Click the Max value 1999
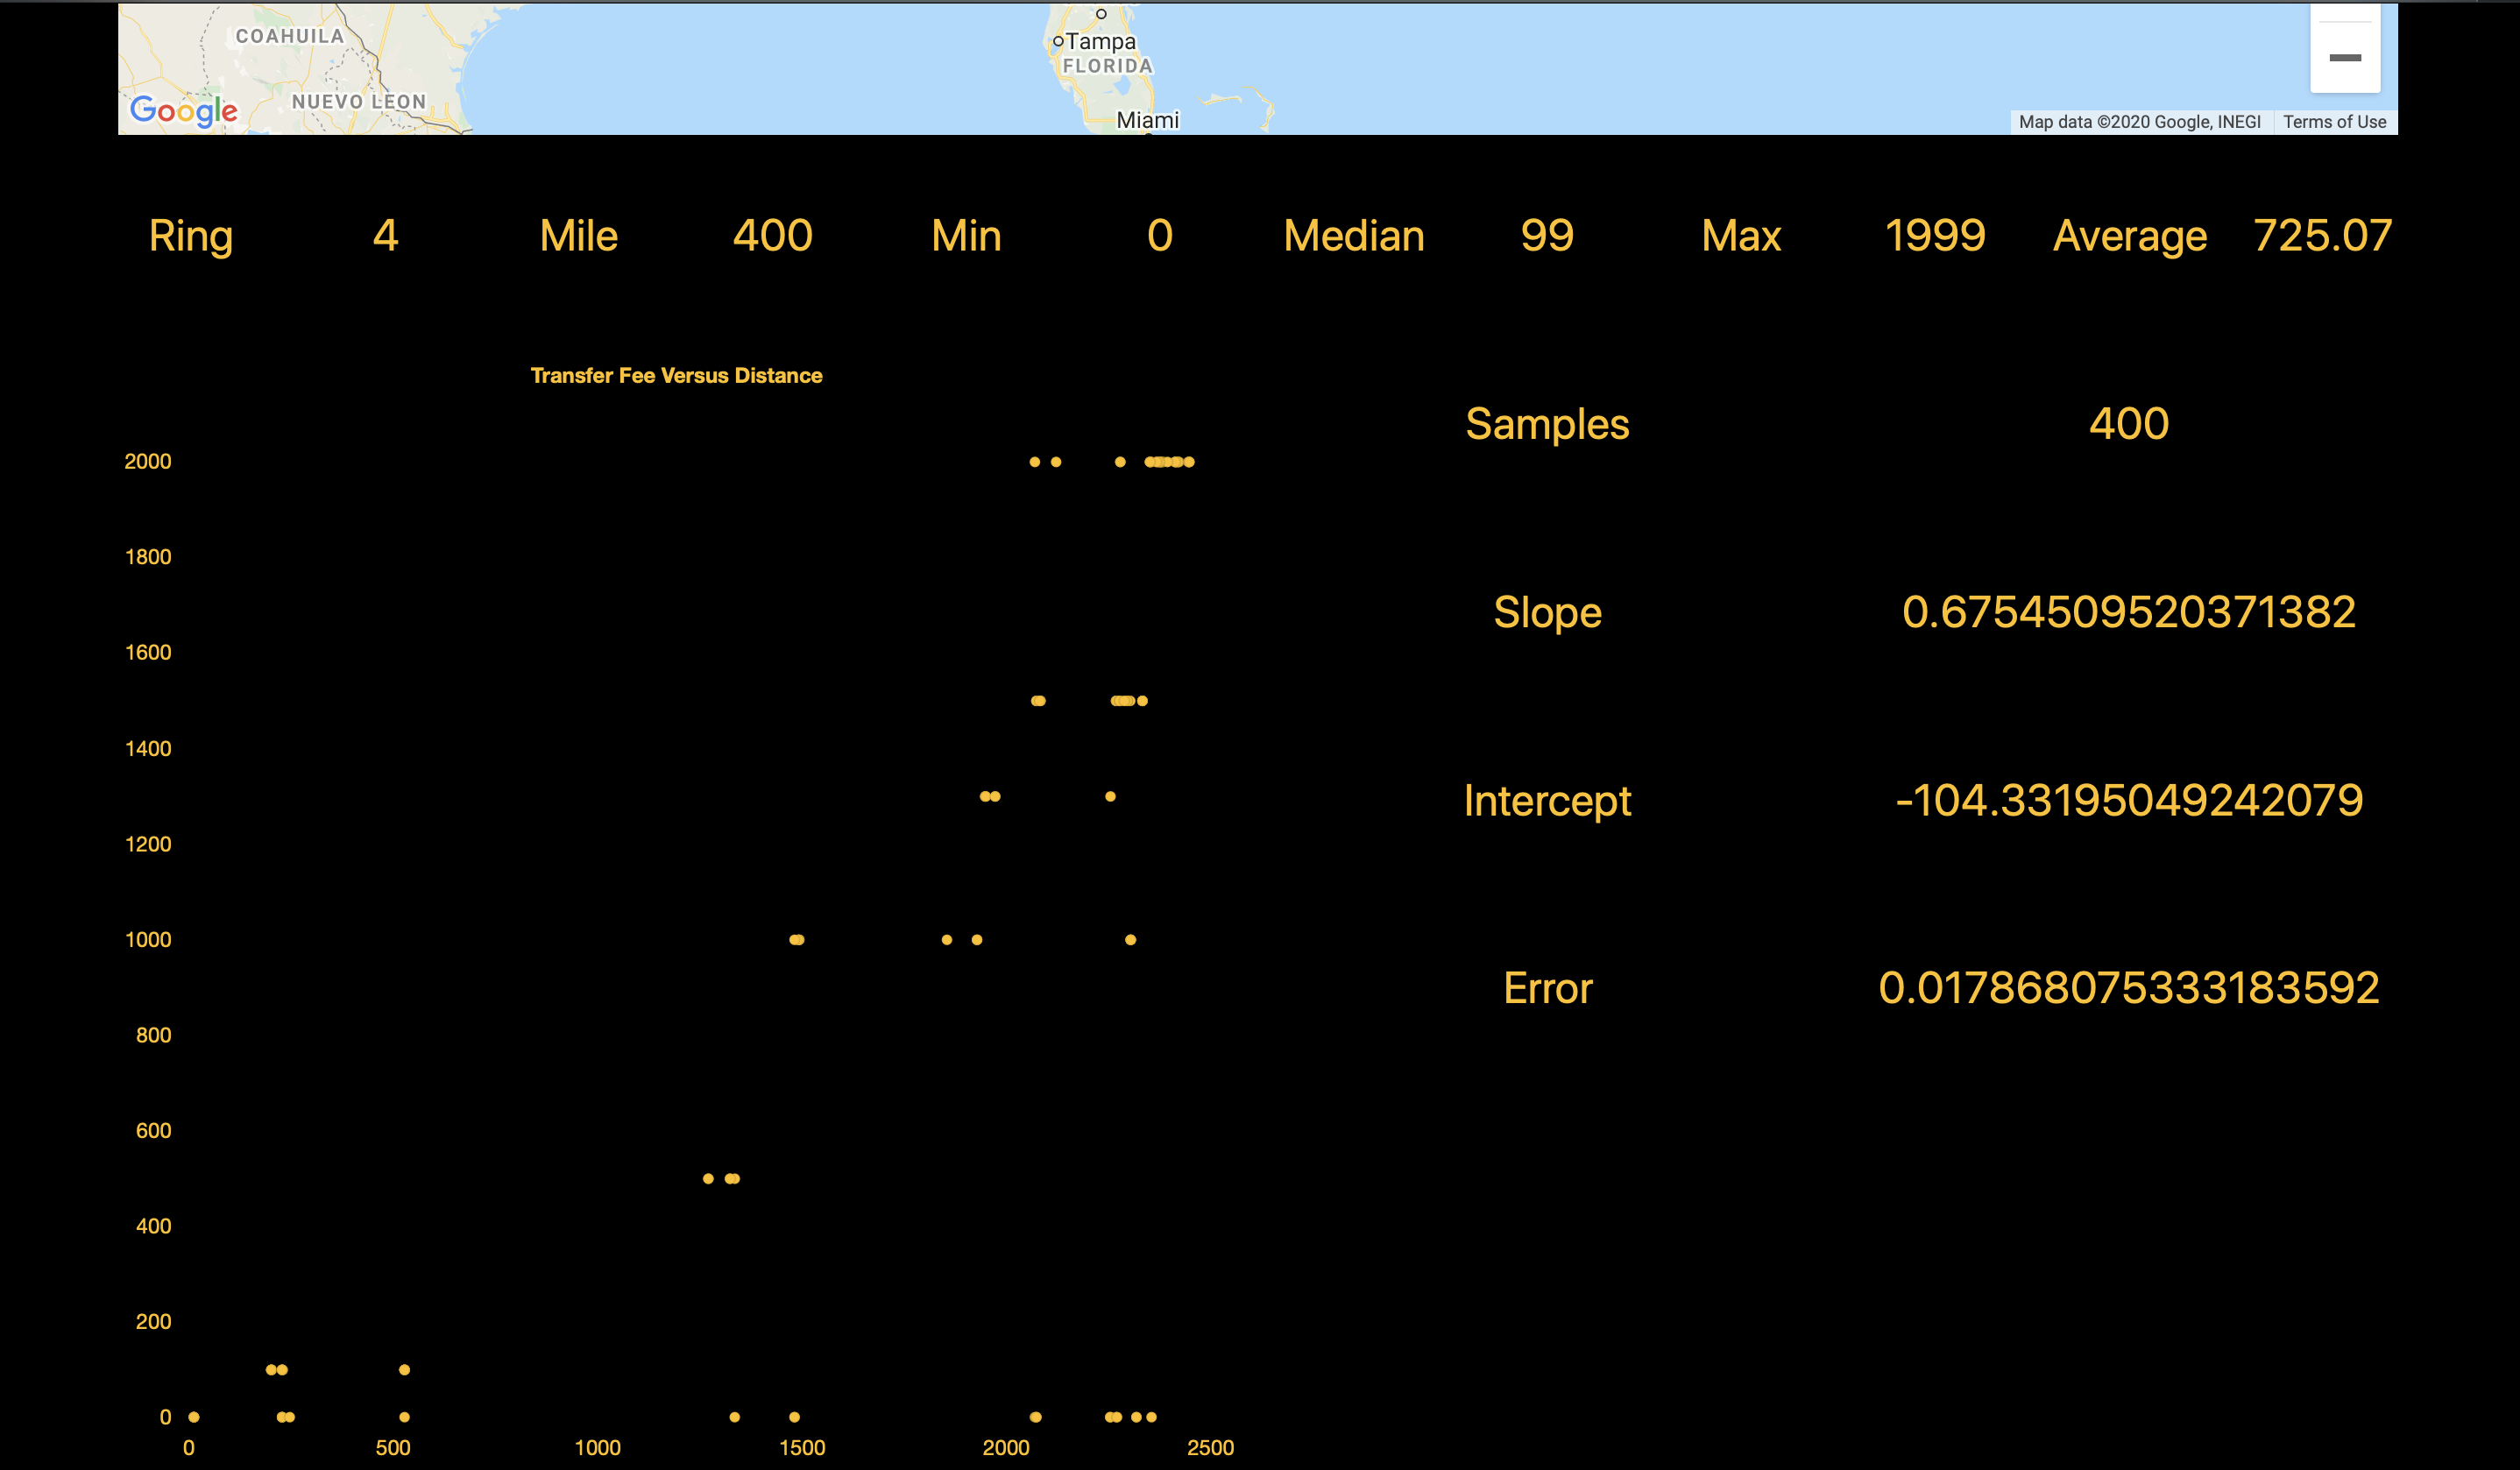Viewport: 2520px width, 1470px height. 1934,236
